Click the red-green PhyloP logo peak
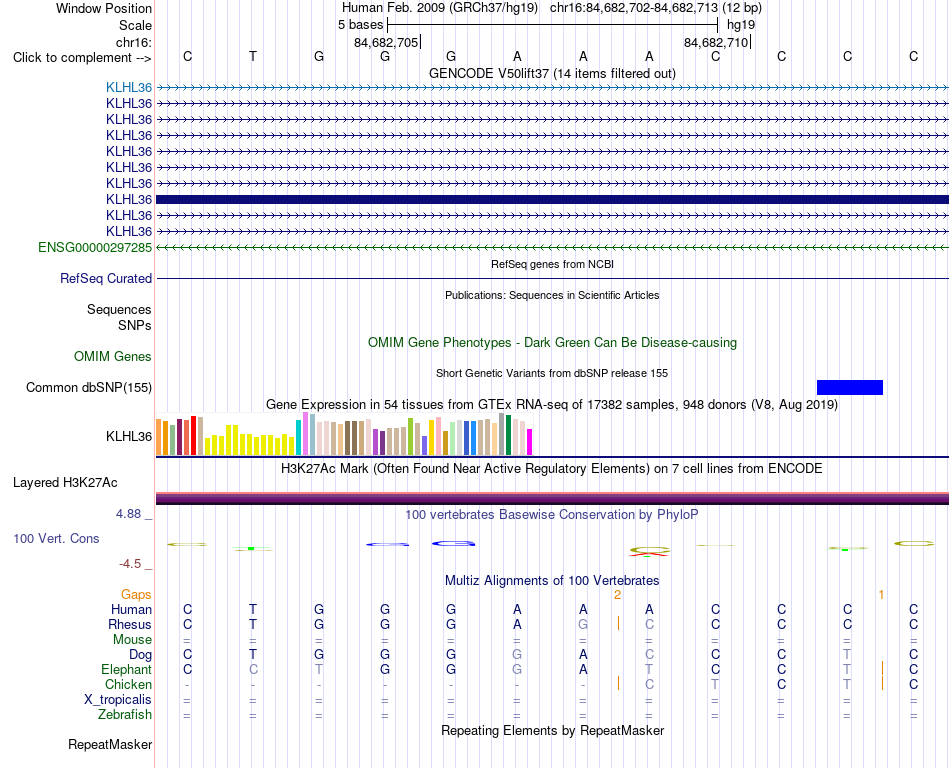This screenshot has height=768, width=950. tap(649, 551)
